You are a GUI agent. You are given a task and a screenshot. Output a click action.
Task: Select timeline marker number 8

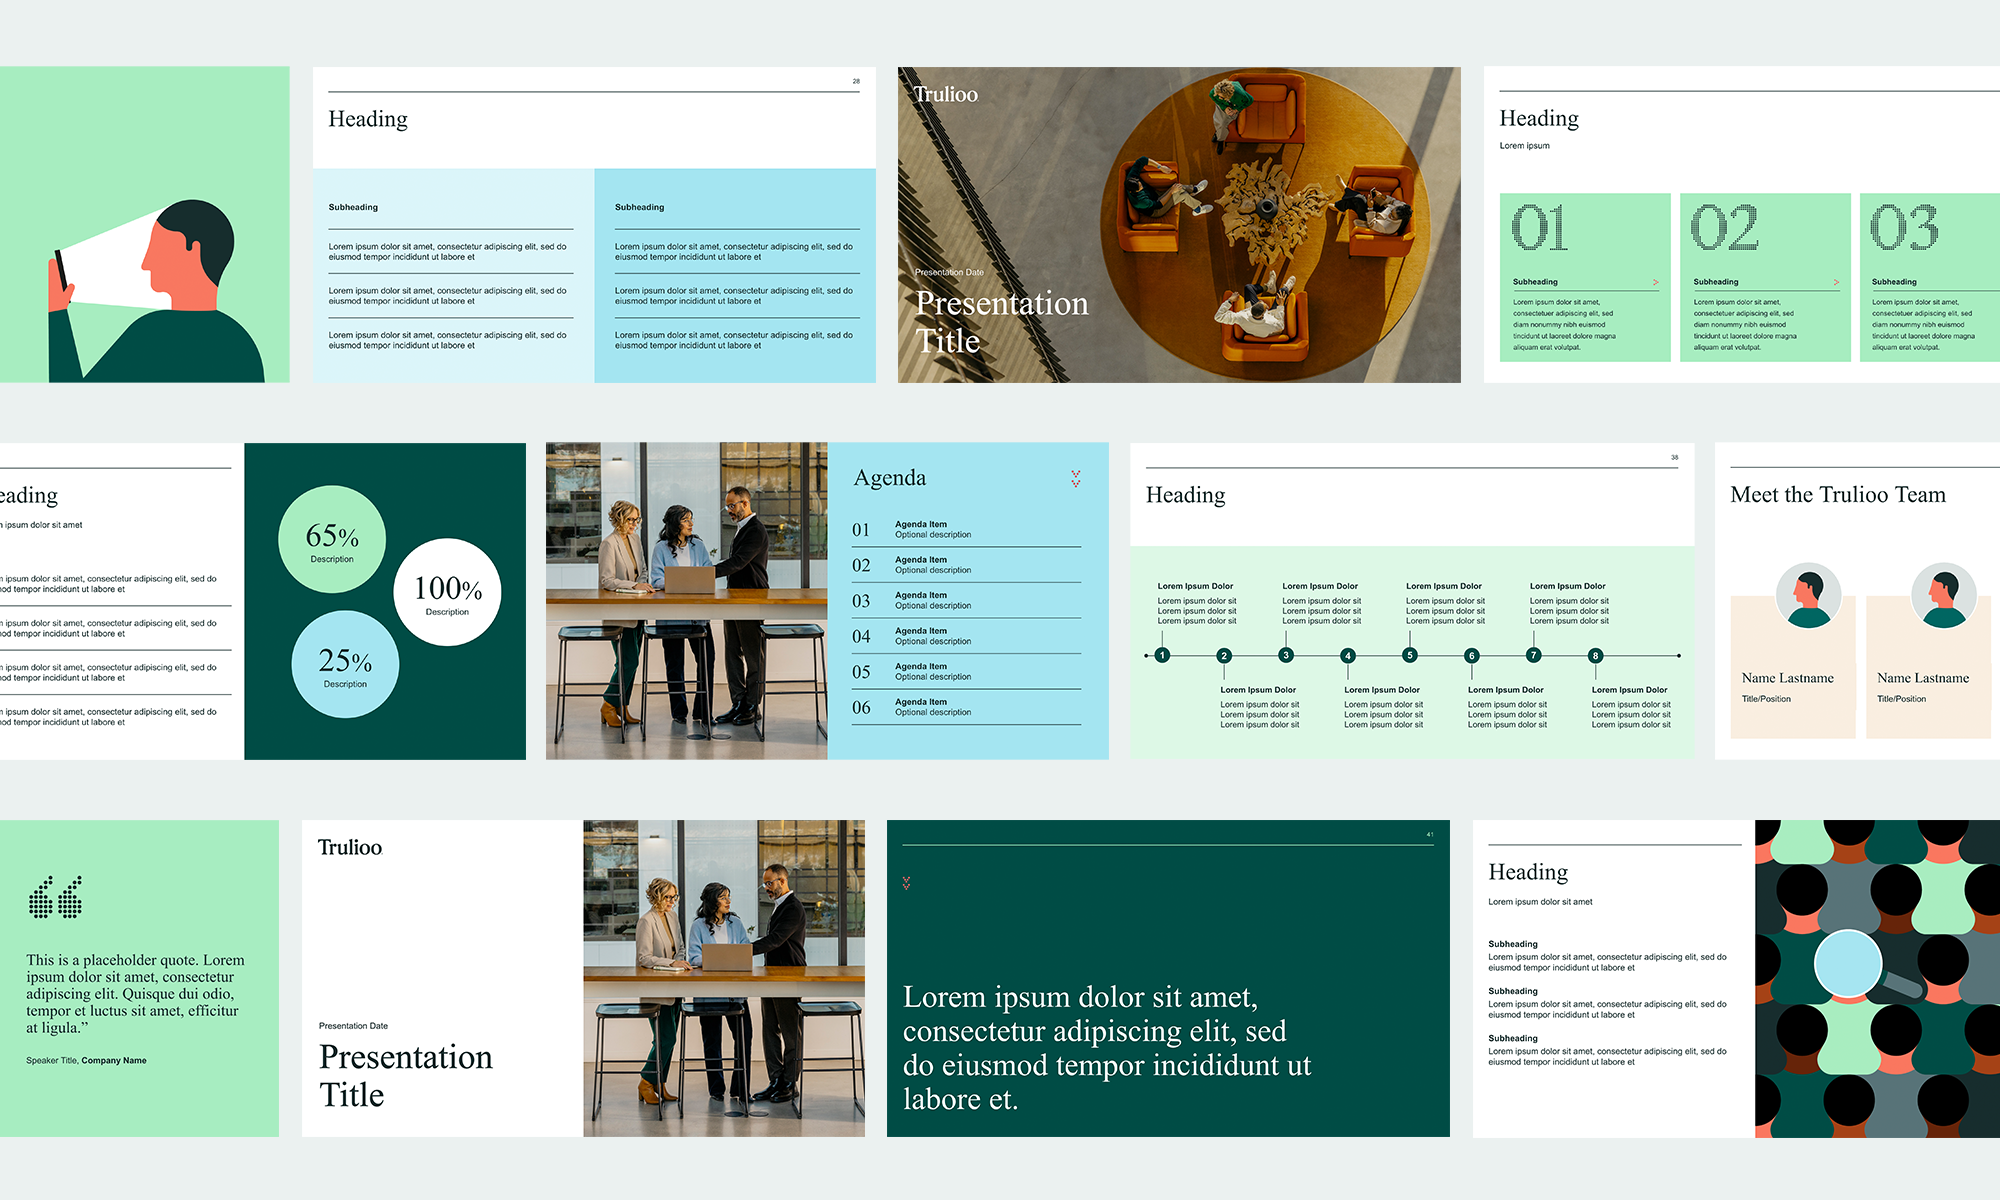pyautogui.click(x=1595, y=656)
